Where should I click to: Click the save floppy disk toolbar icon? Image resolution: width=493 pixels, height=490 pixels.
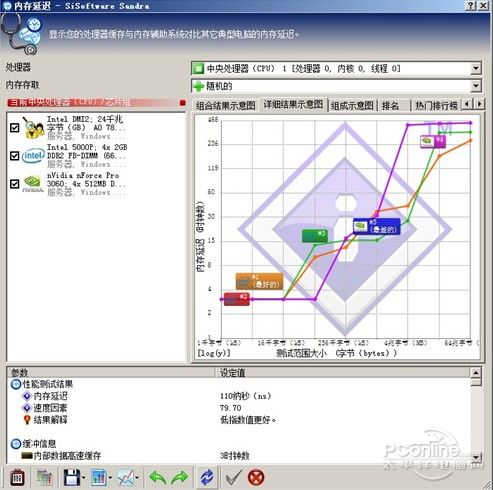coord(71,478)
